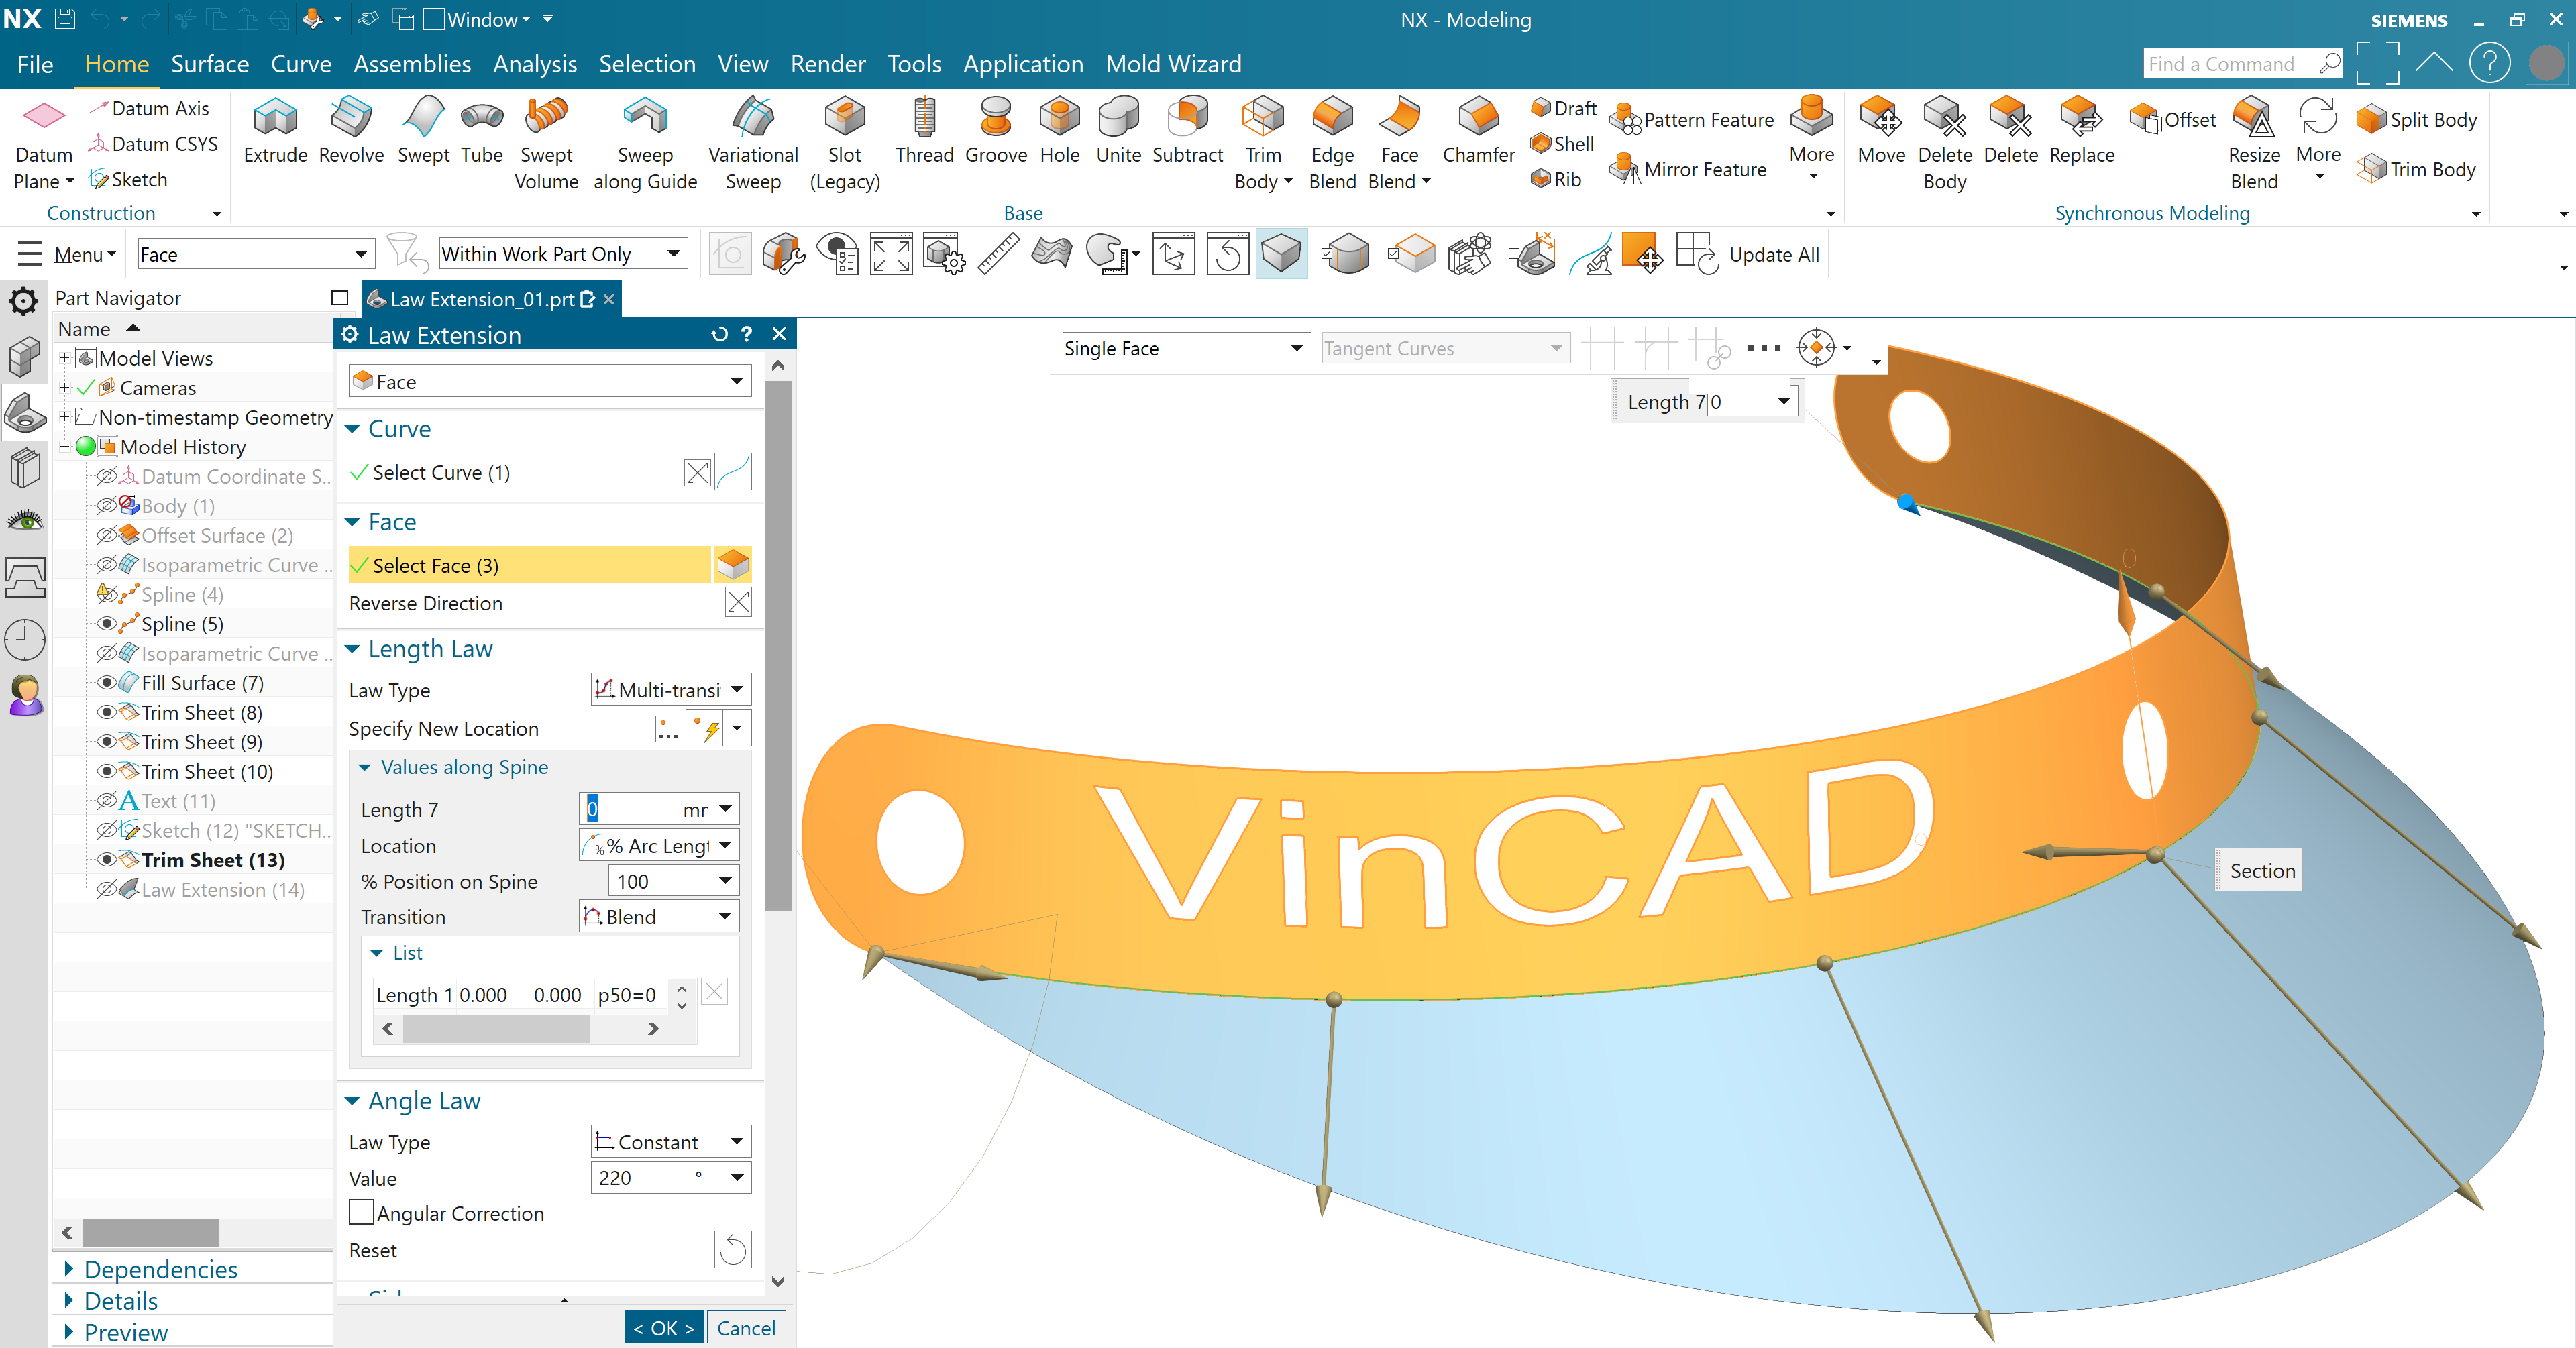Open the Analysis ribbon tab
This screenshot has height=1348, width=2576.
point(534,64)
